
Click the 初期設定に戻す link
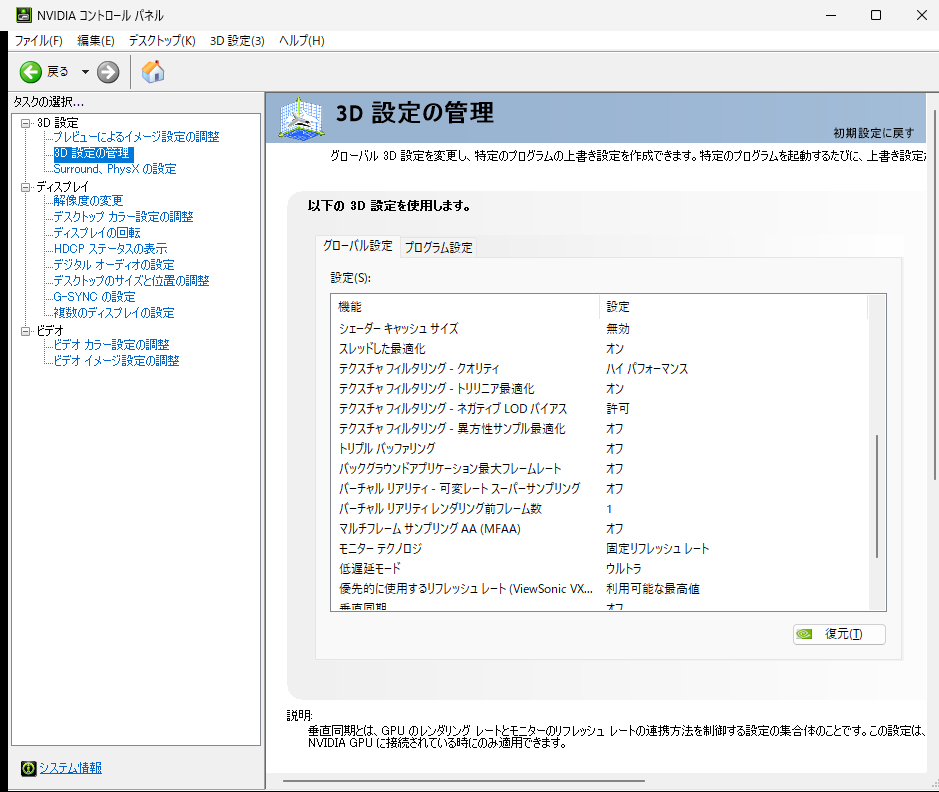coord(873,132)
